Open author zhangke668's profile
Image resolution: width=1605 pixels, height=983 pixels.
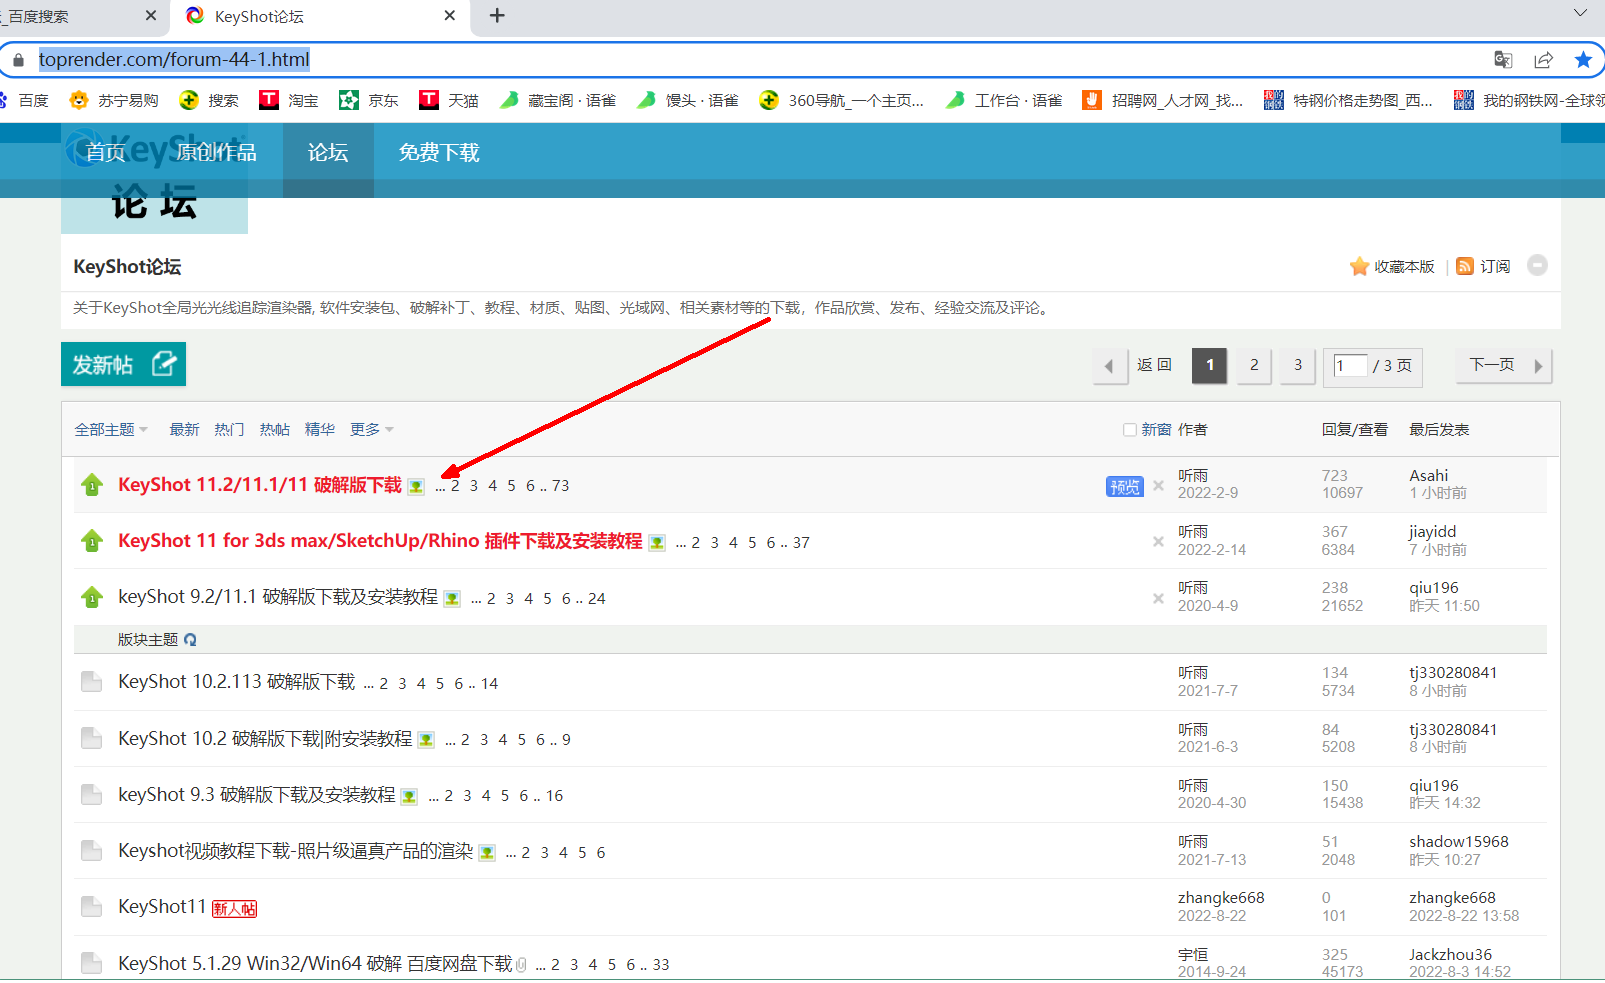click(1221, 898)
